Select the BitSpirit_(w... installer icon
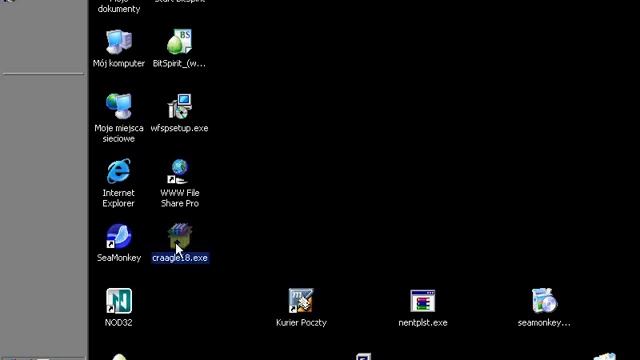Image resolution: width=640 pixels, height=360 pixels. pyautogui.click(x=179, y=42)
